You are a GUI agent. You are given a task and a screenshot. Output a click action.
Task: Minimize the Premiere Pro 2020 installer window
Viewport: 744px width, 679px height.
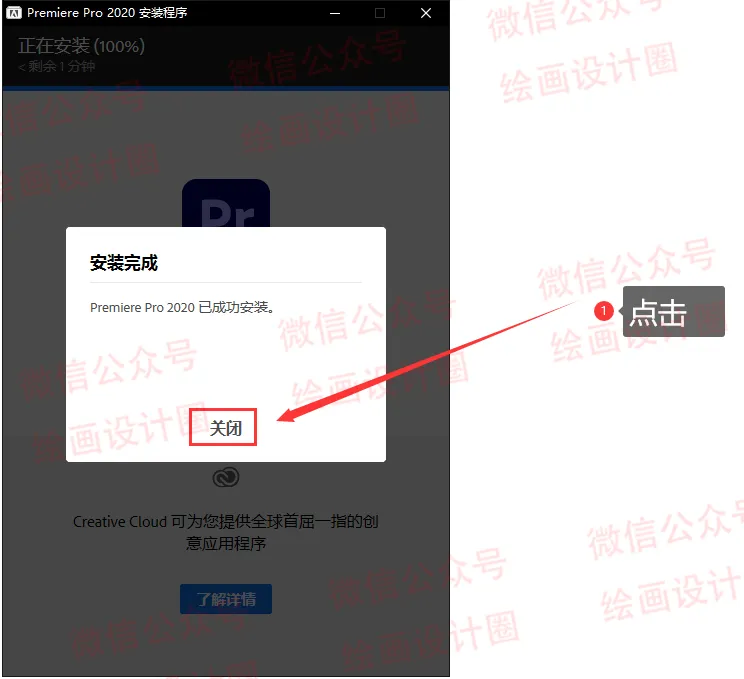(335, 13)
